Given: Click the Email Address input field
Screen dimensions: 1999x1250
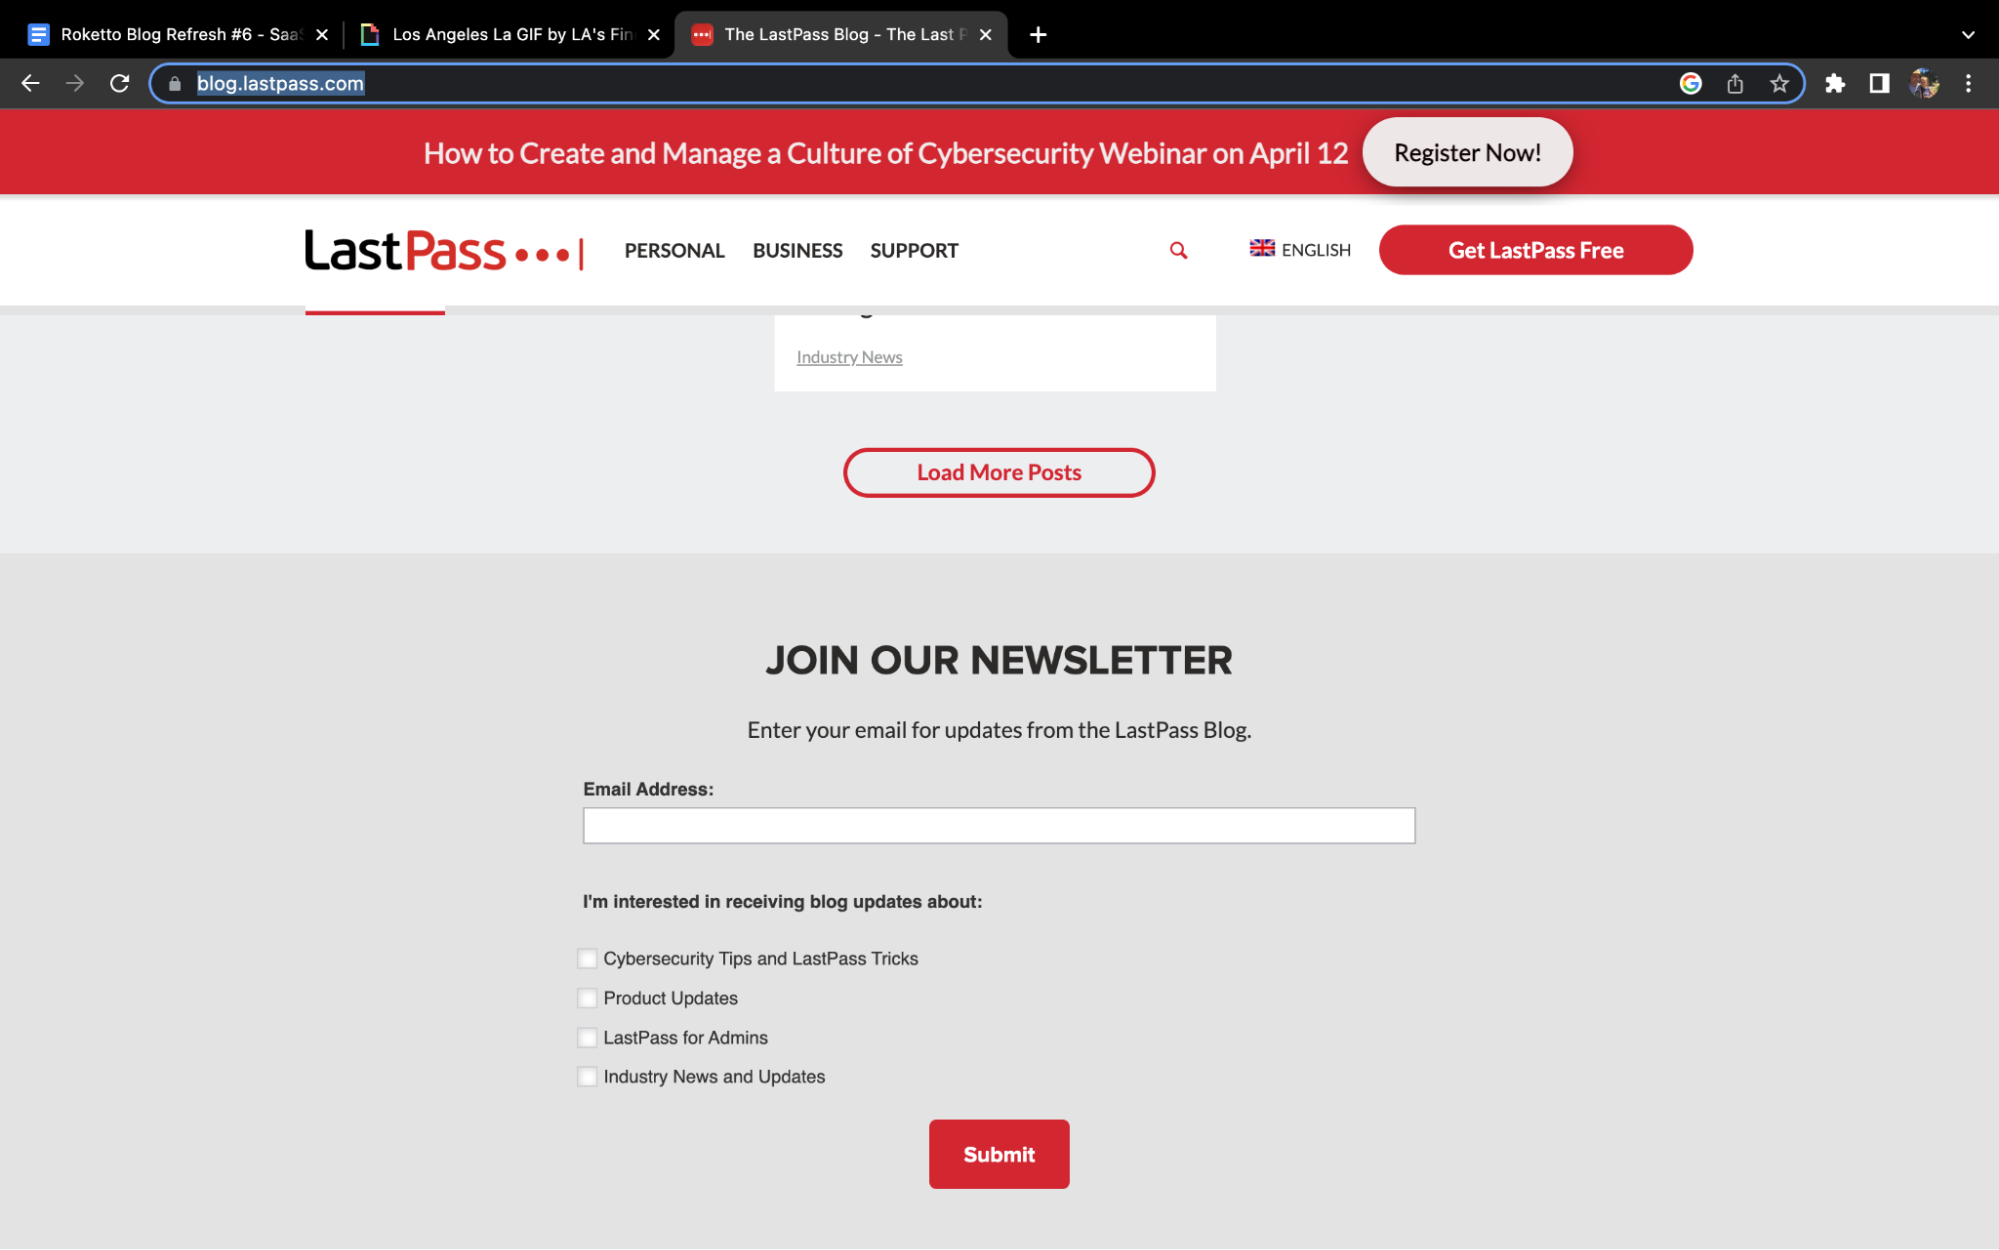Looking at the screenshot, I should 1000,825.
